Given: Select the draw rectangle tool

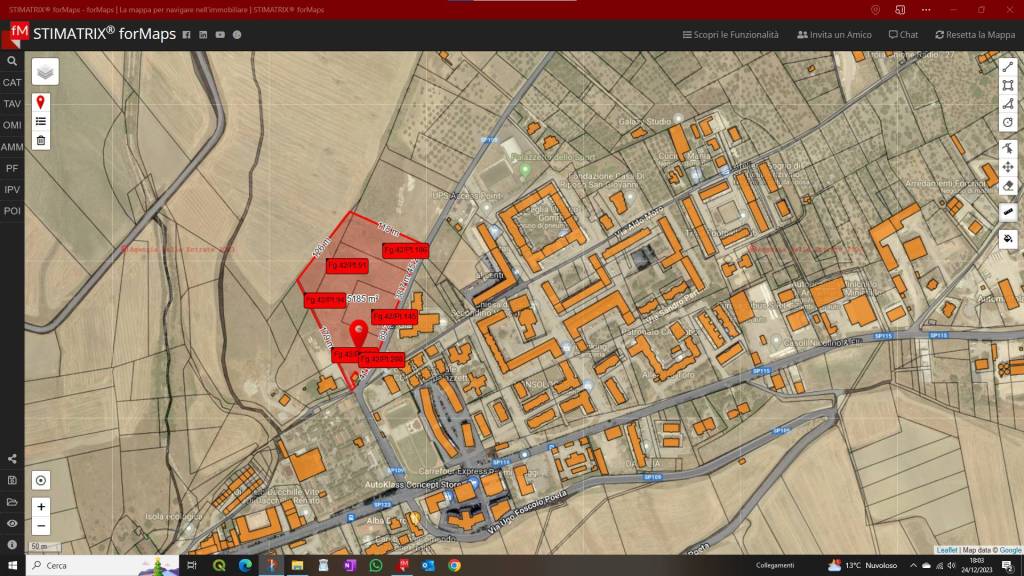Looking at the screenshot, I should coord(1008,86).
